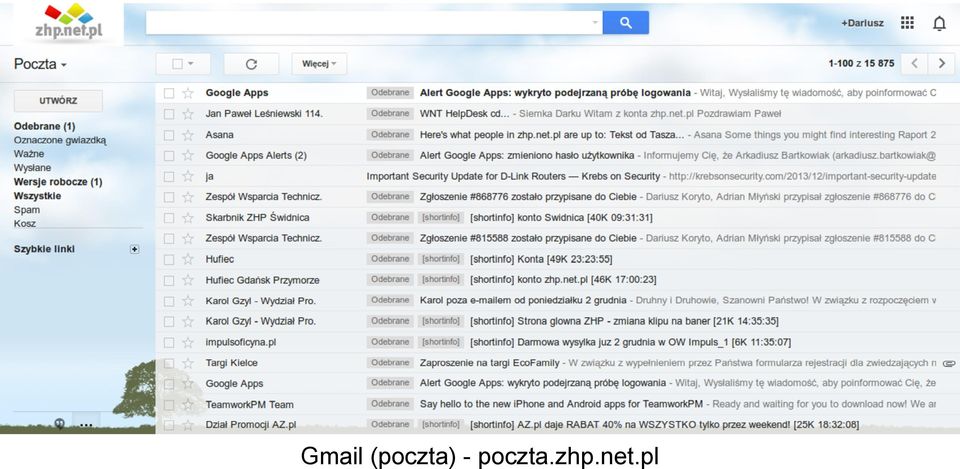The width and height of the screenshot is (960, 469).
Task: Click the blue search magnifier button
Action: pyautogui.click(x=625, y=23)
